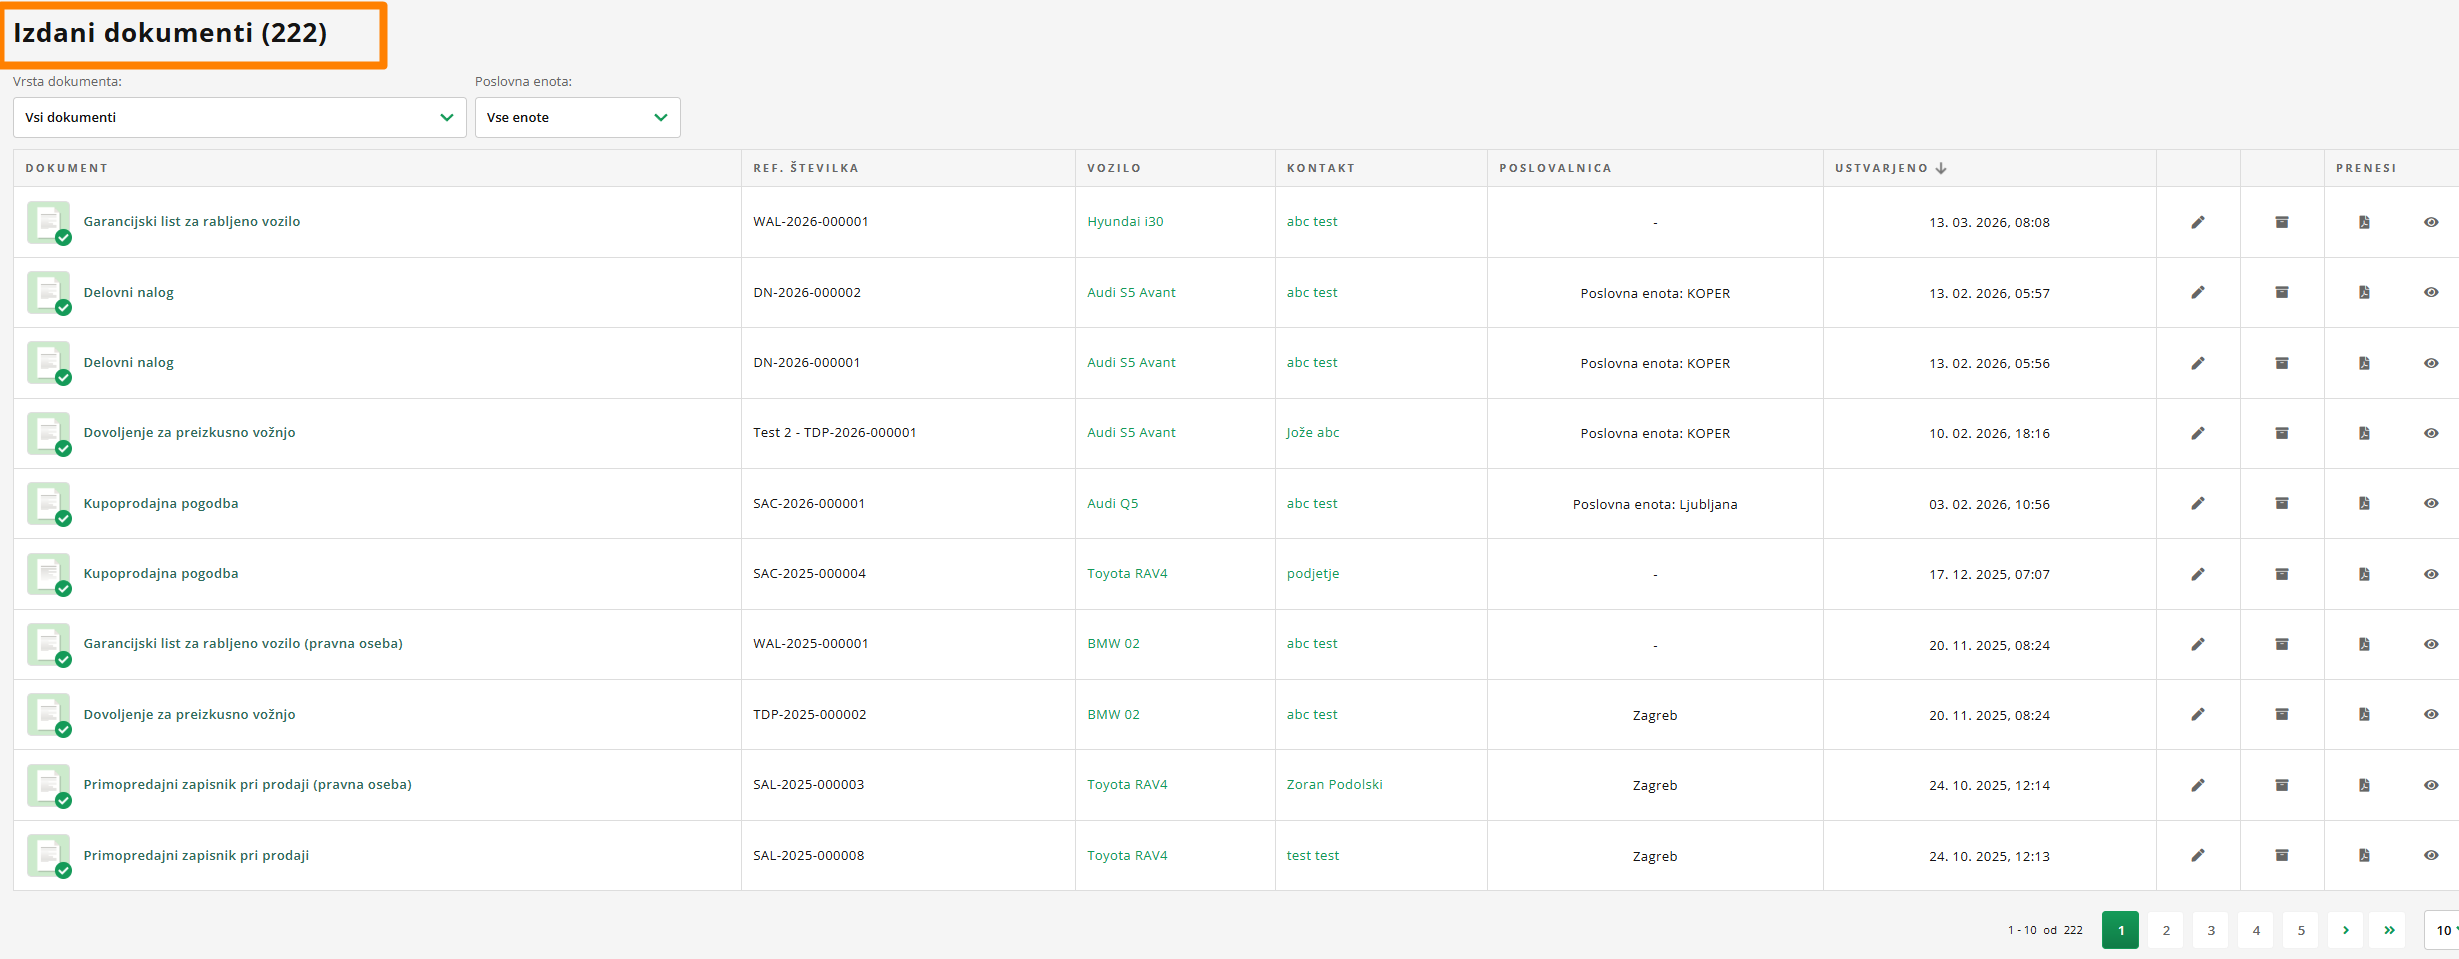Viewport: 2459px width, 959px height.
Task: Go to page 3 of results
Action: (x=2210, y=930)
